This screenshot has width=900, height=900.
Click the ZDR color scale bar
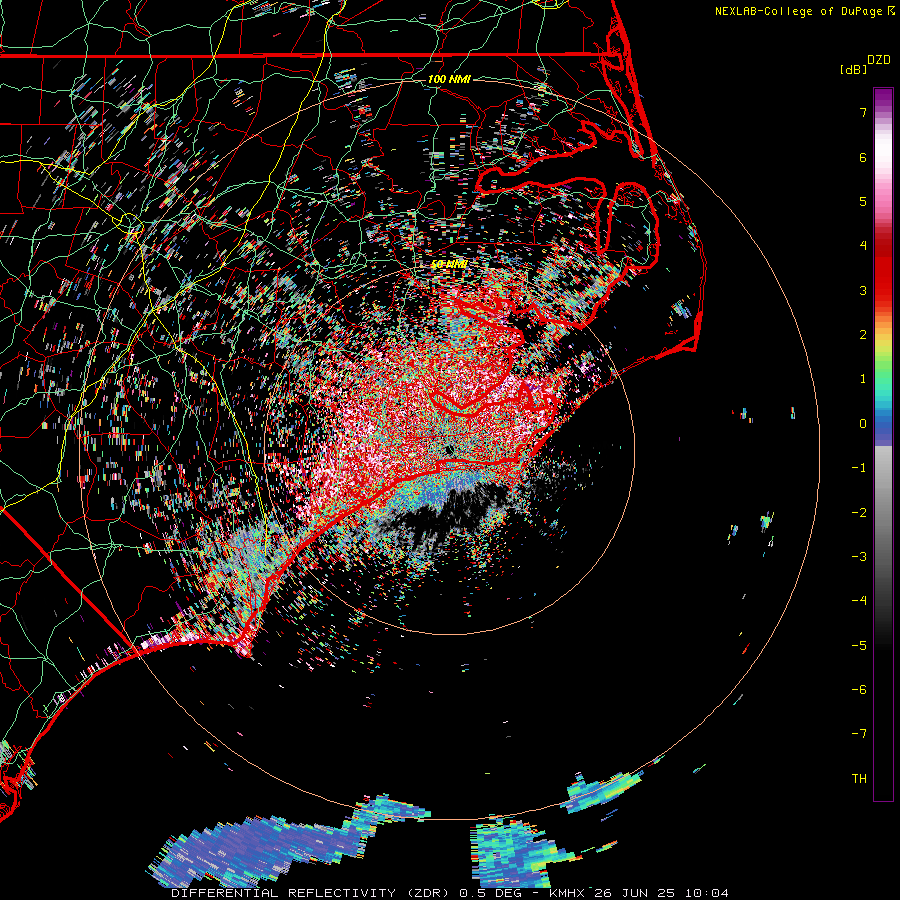(883, 444)
